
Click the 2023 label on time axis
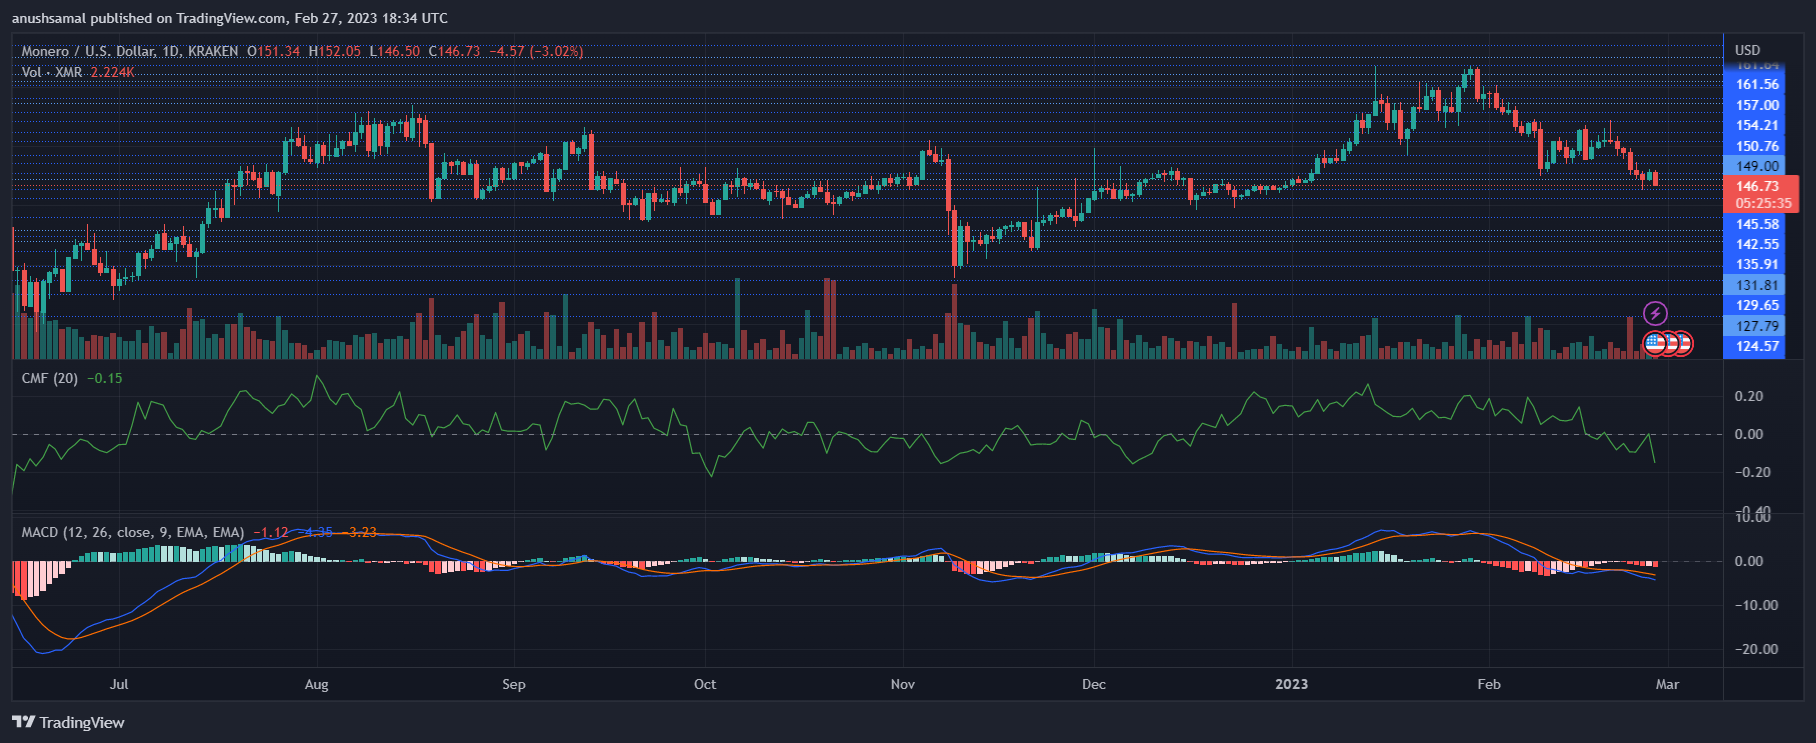pos(1291,684)
